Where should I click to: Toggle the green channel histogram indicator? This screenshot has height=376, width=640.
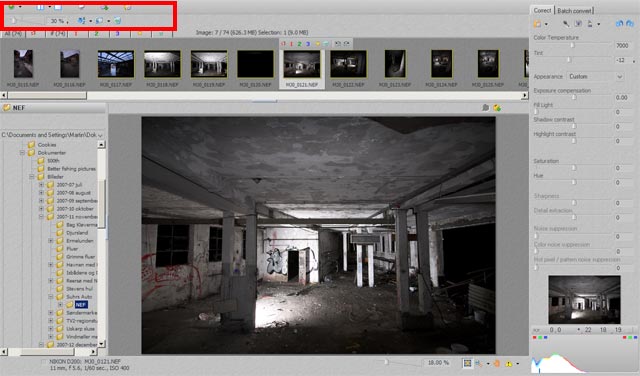point(540,338)
